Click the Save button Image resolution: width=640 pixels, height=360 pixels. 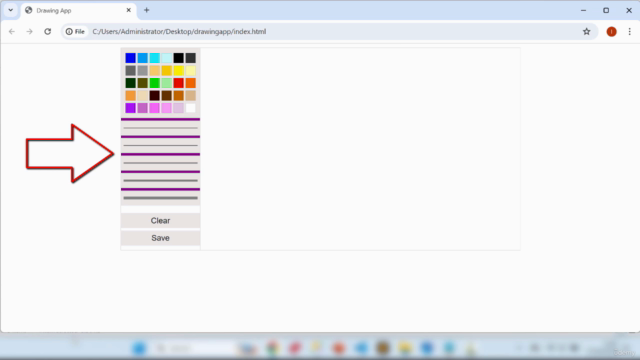pyautogui.click(x=160, y=238)
